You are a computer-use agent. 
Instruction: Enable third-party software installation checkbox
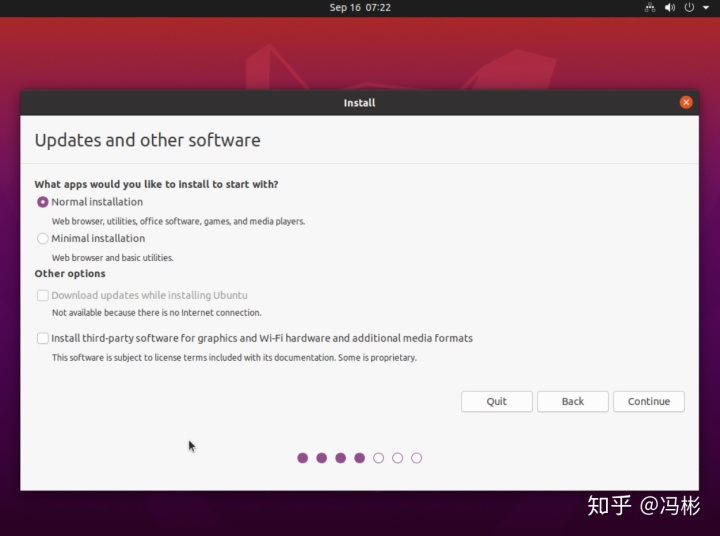[43, 339]
